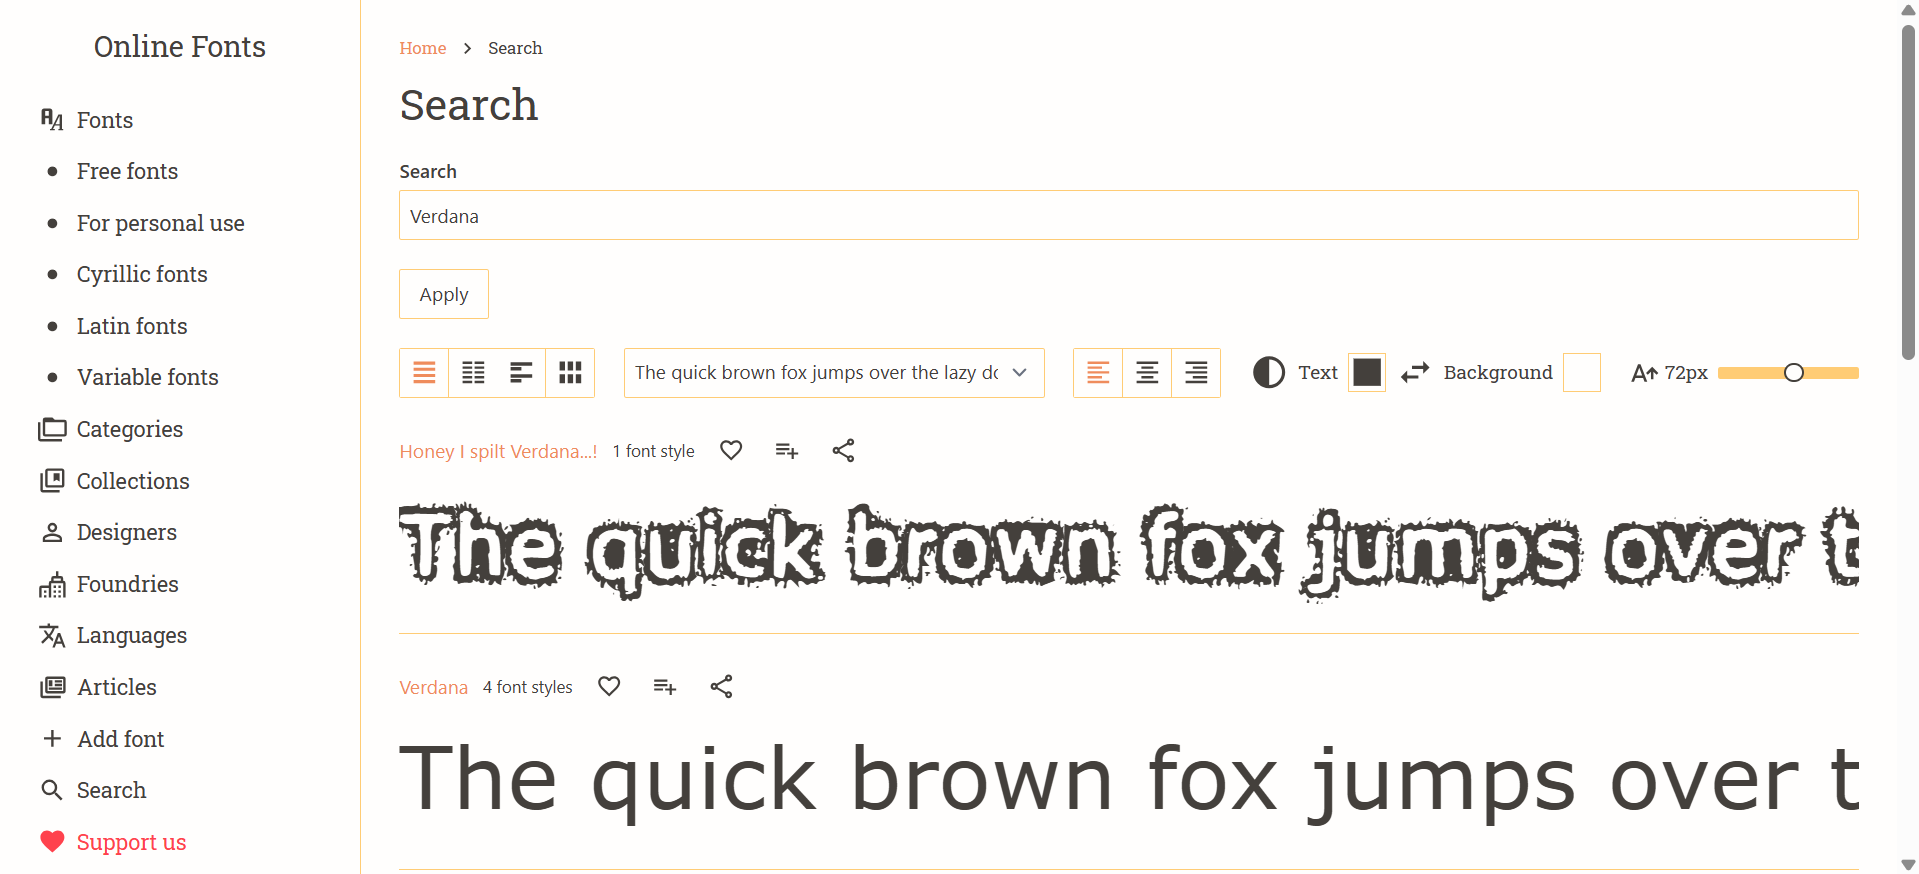Align preview text to the left

point(1098,373)
